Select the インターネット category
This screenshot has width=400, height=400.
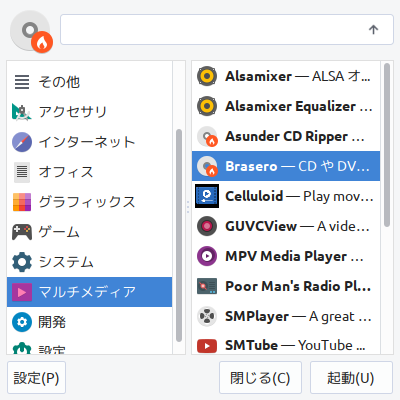pos(89,142)
